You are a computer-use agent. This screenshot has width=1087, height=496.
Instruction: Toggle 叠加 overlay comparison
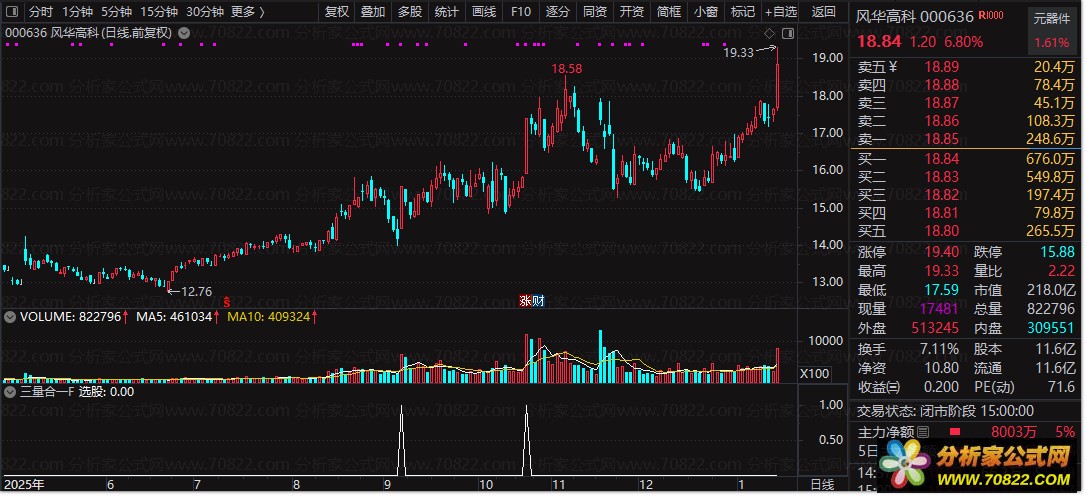click(x=373, y=12)
